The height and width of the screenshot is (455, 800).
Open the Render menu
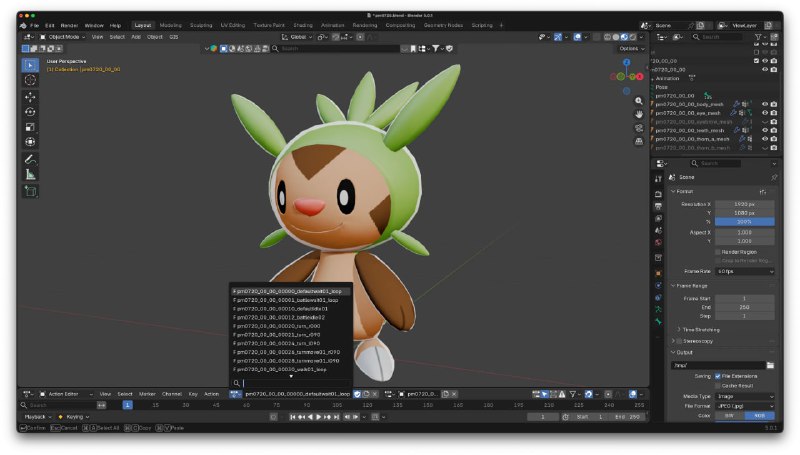(x=69, y=25)
